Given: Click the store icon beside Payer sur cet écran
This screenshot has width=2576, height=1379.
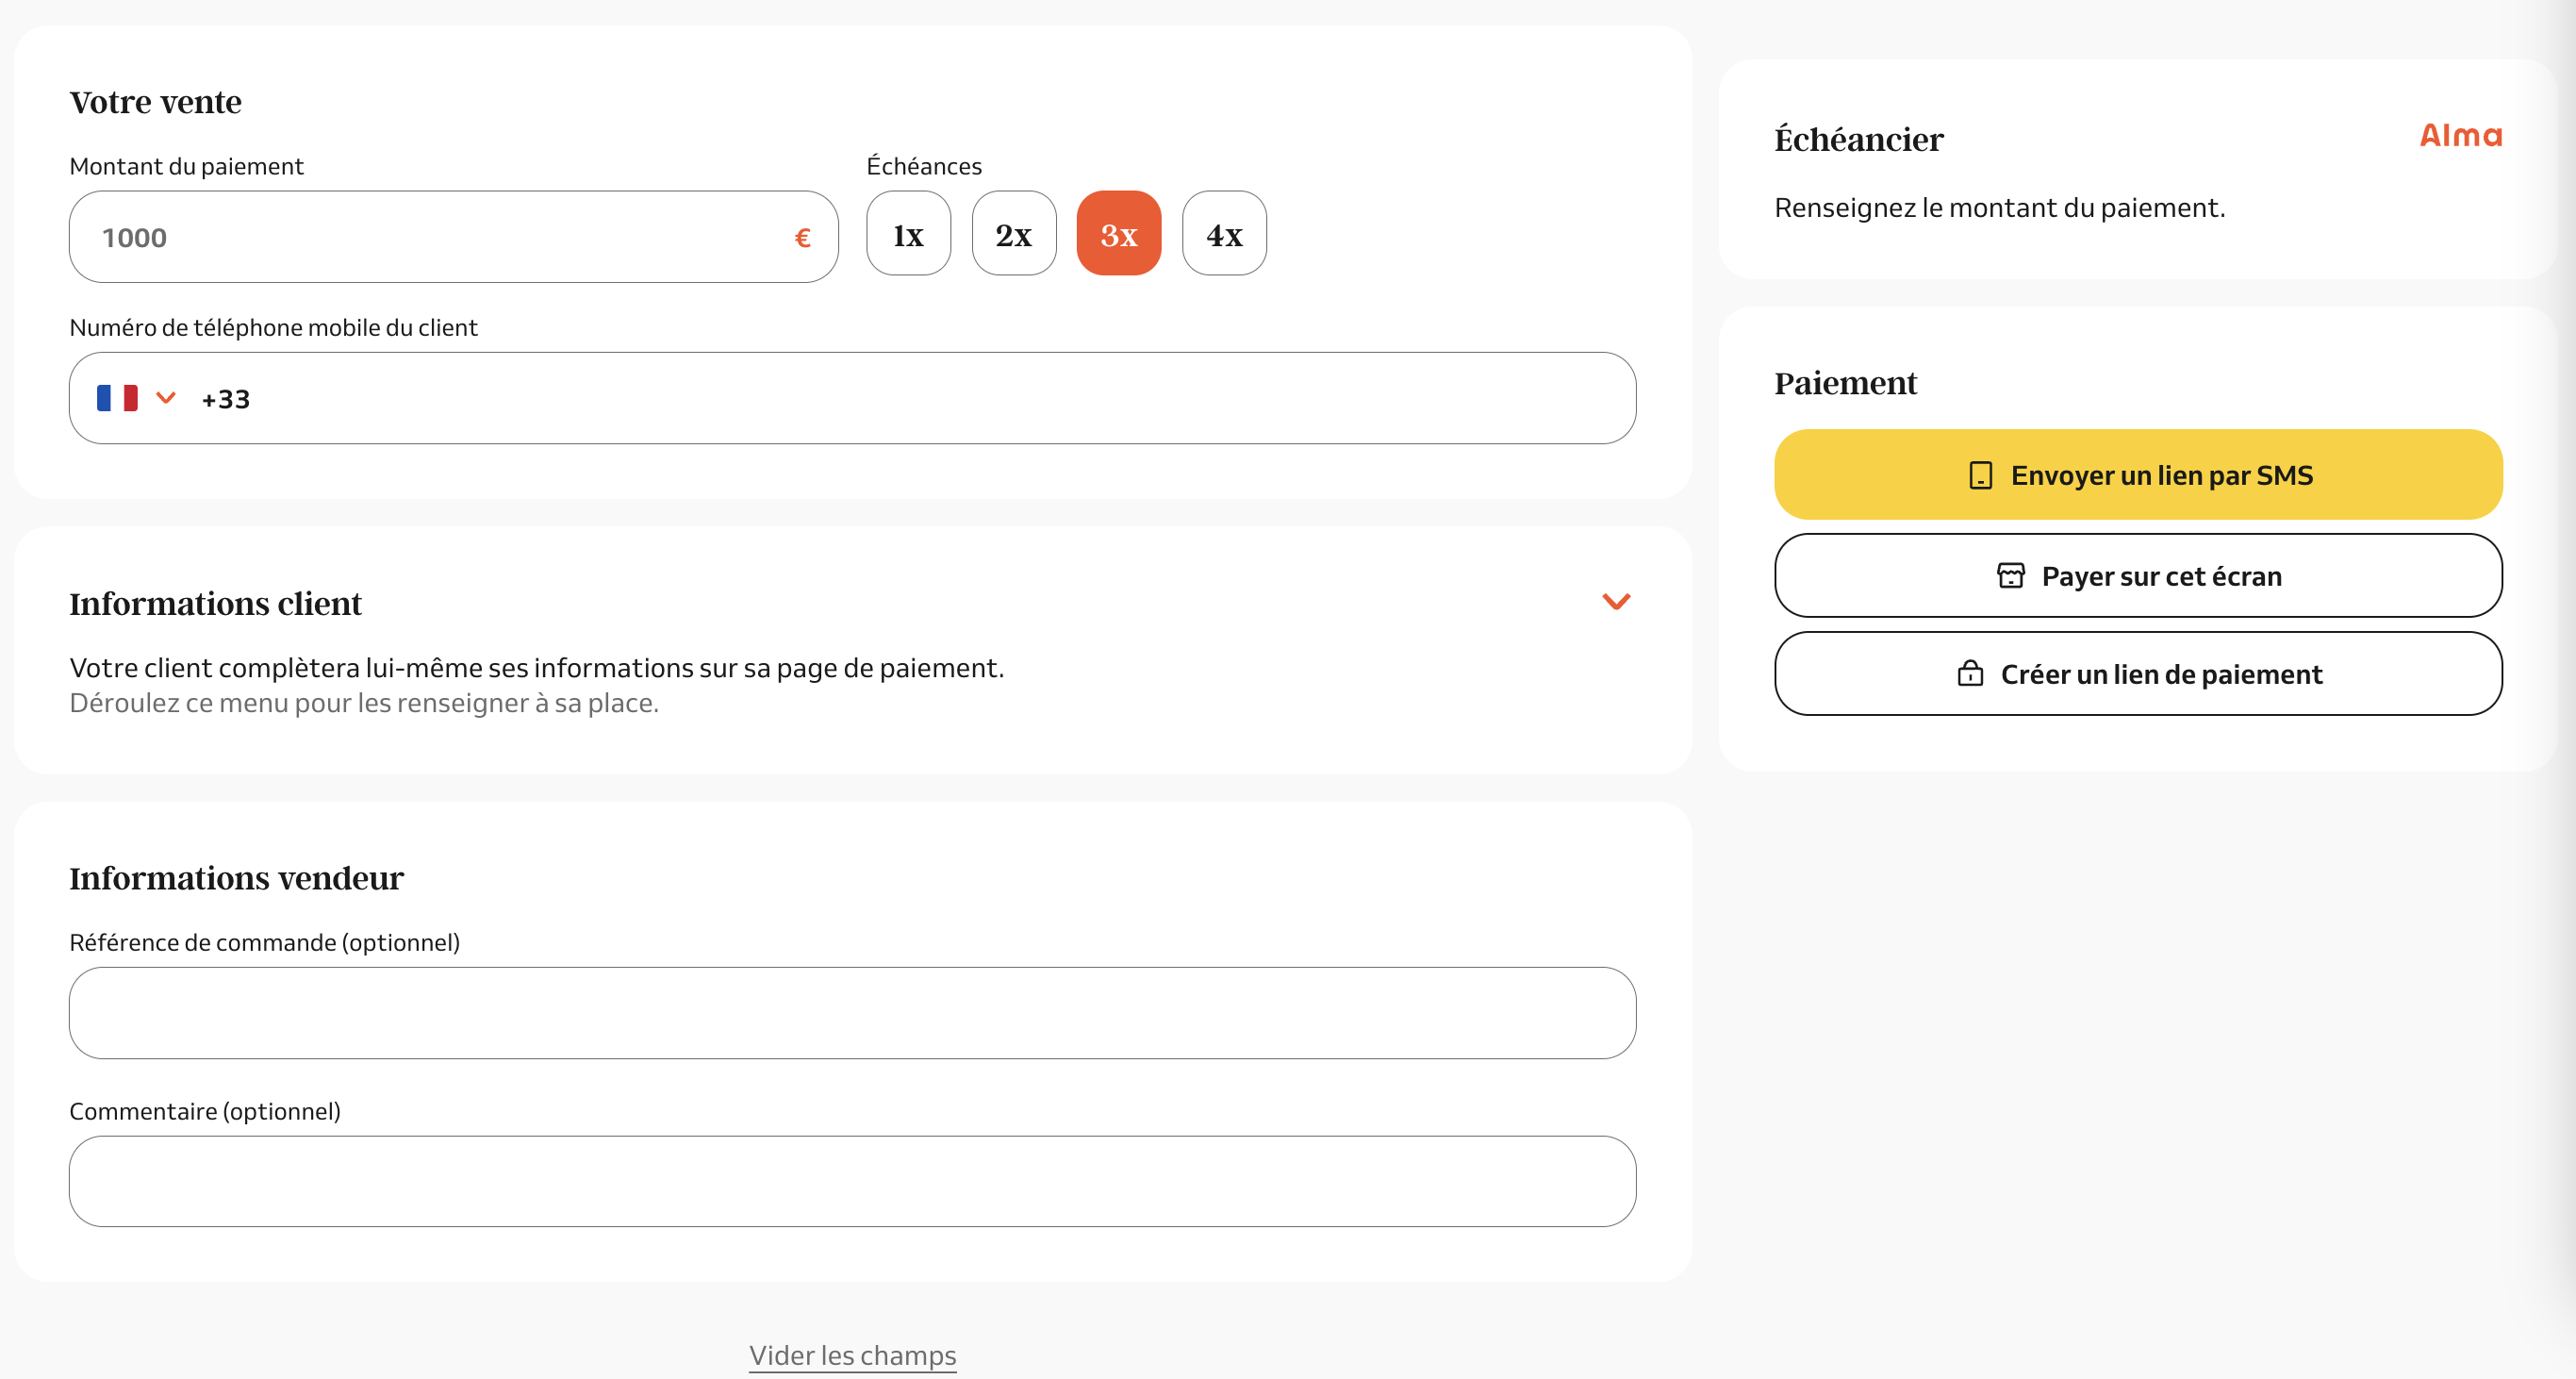Looking at the screenshot, I should pos(2010,576).
